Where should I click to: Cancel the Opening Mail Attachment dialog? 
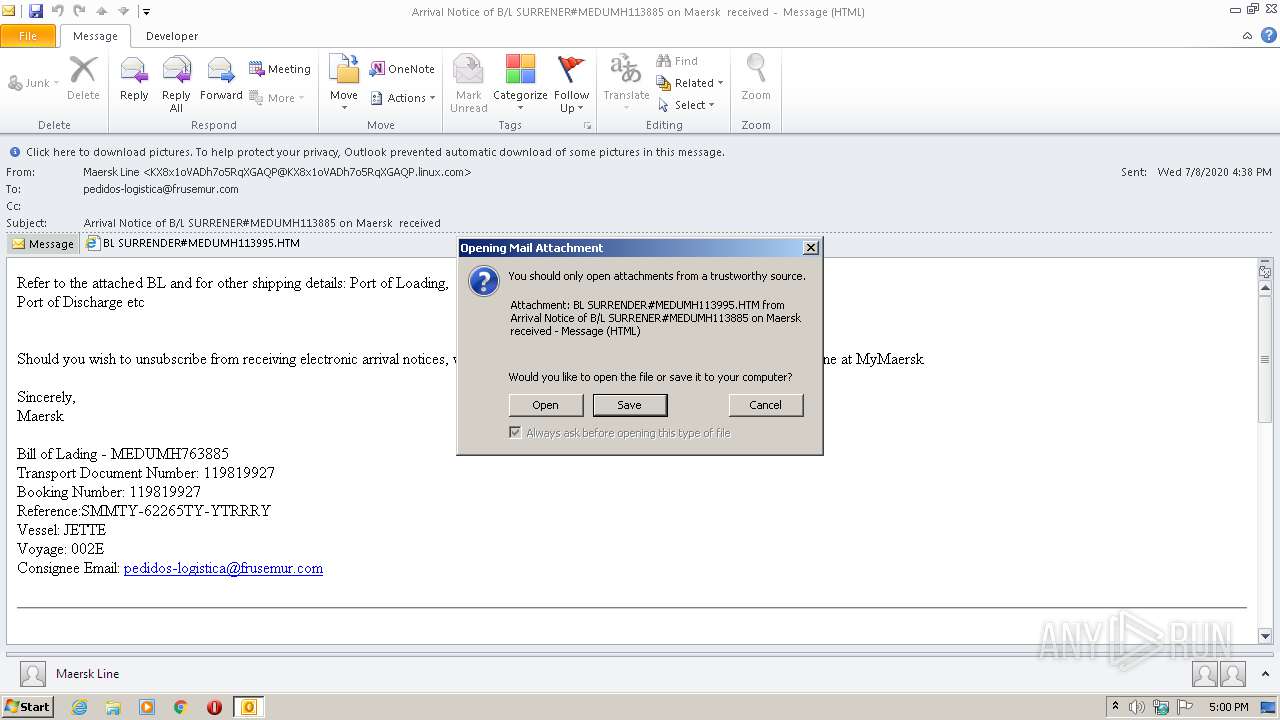coord(765,405)
